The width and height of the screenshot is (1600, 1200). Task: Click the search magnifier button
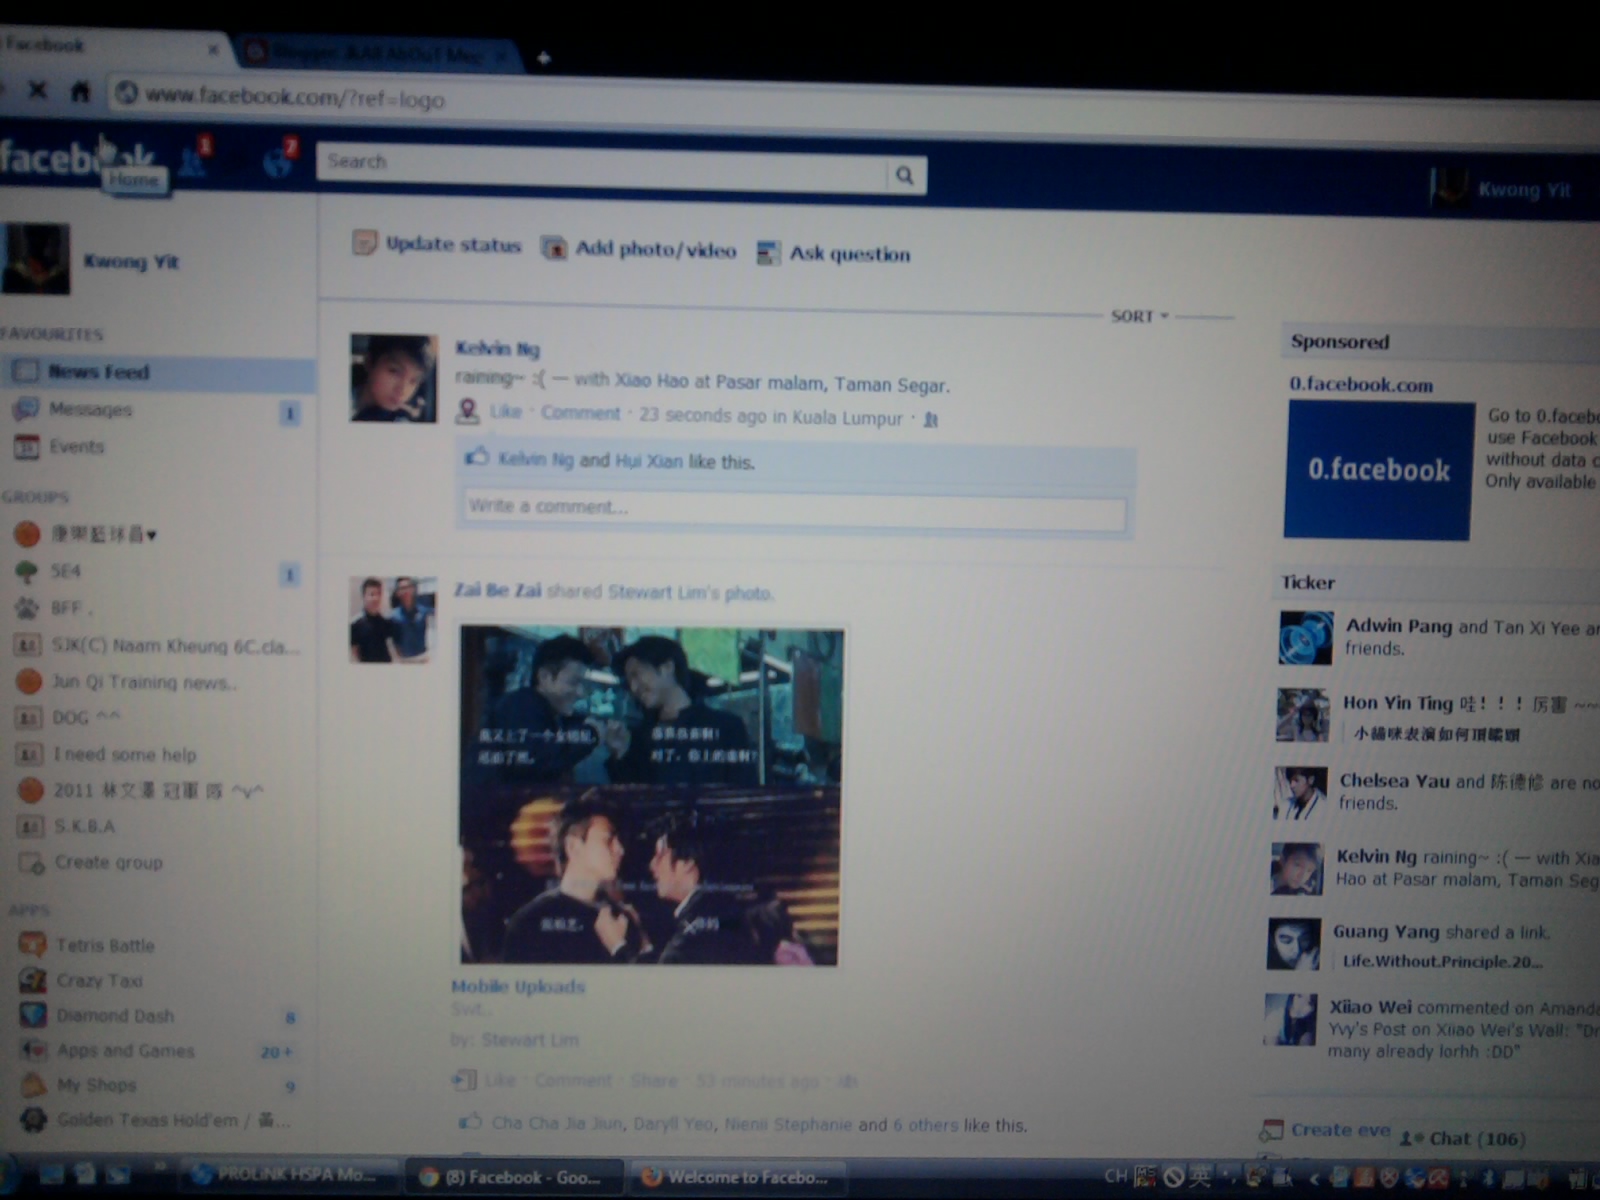(904, 176)
